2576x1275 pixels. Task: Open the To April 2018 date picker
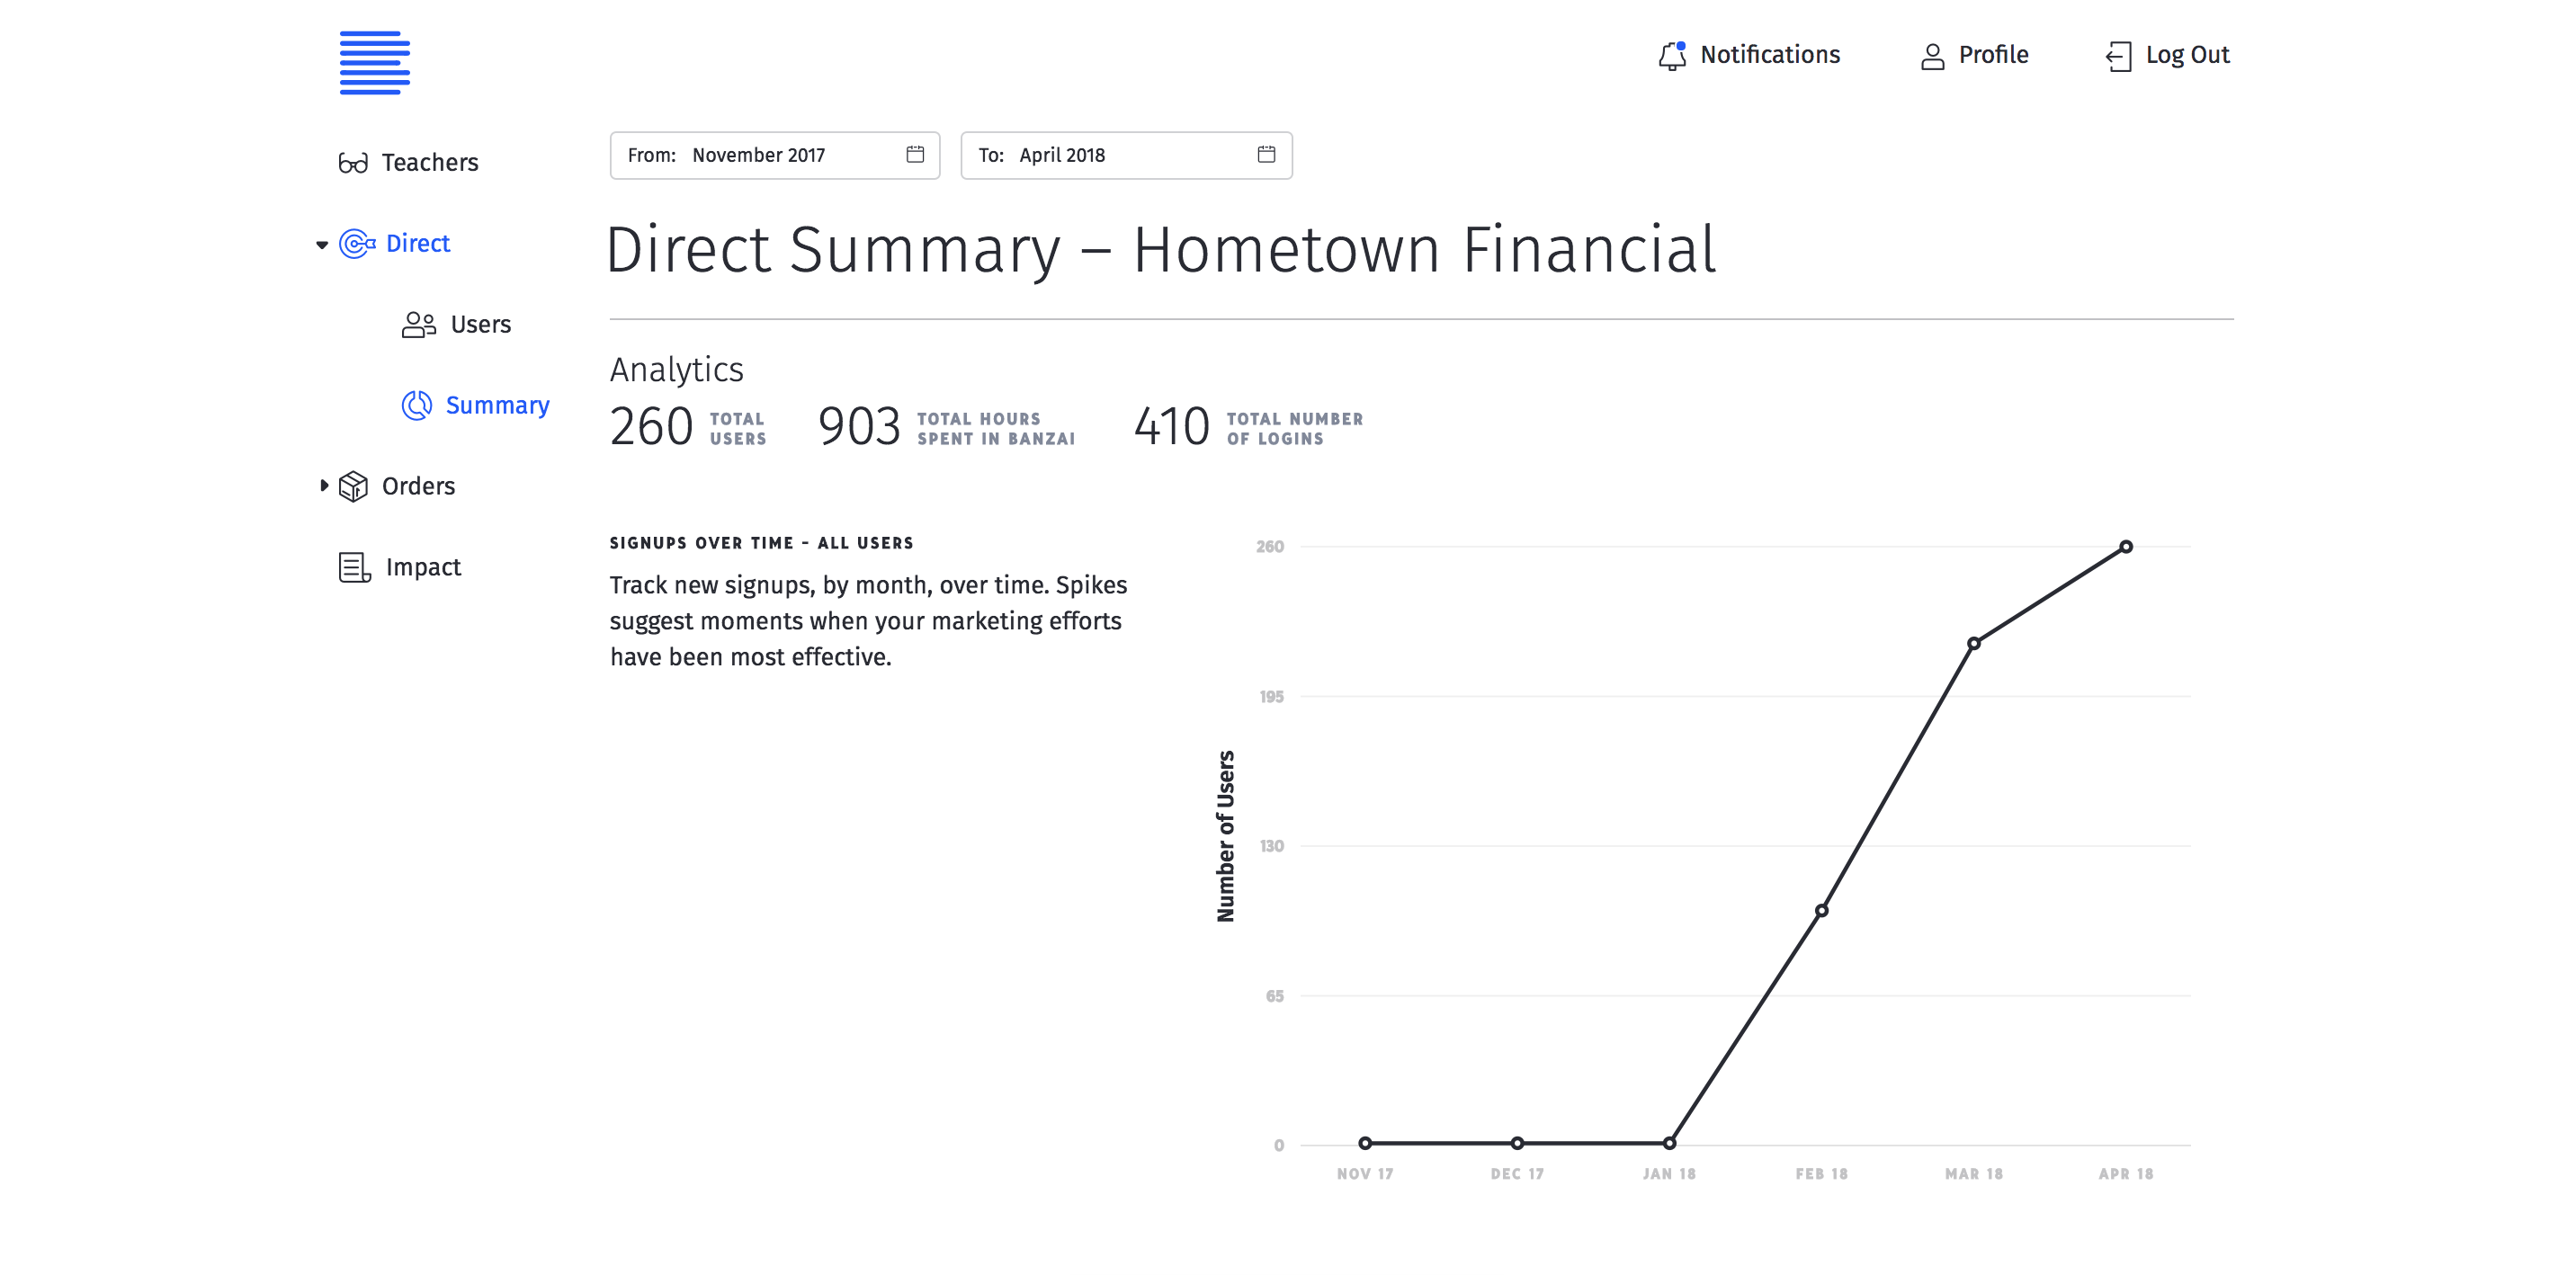pyautogui.click(x=1126, y=155)
